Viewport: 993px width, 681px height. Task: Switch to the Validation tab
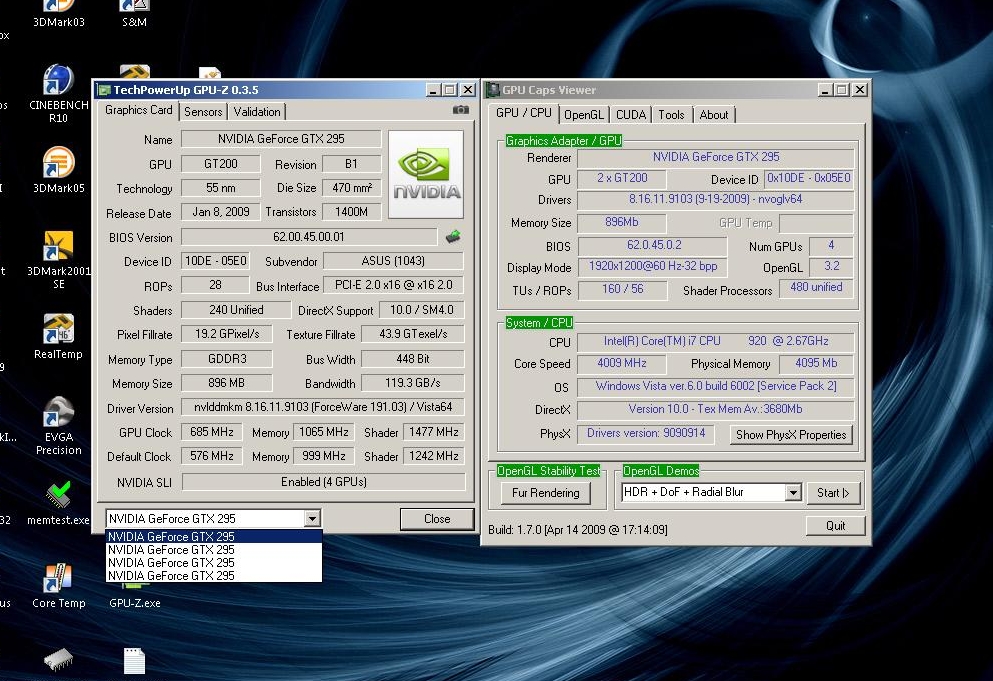pyautogui.click(x=257, y=112)
